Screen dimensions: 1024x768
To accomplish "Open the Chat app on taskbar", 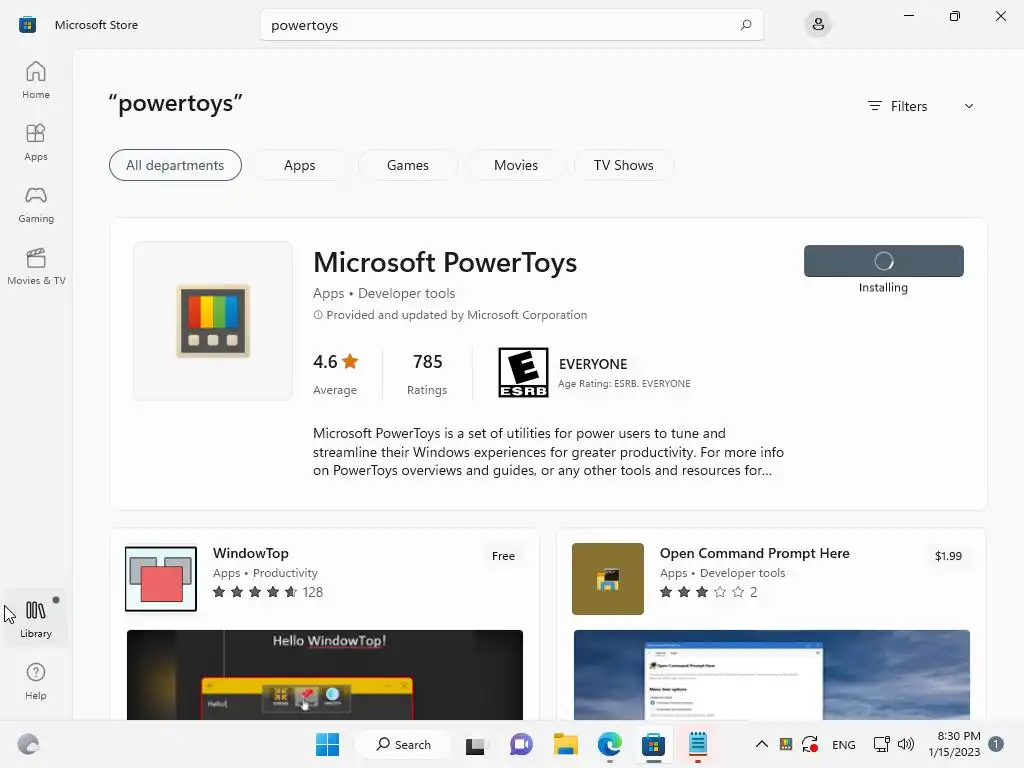I will (x=520, y=744).
